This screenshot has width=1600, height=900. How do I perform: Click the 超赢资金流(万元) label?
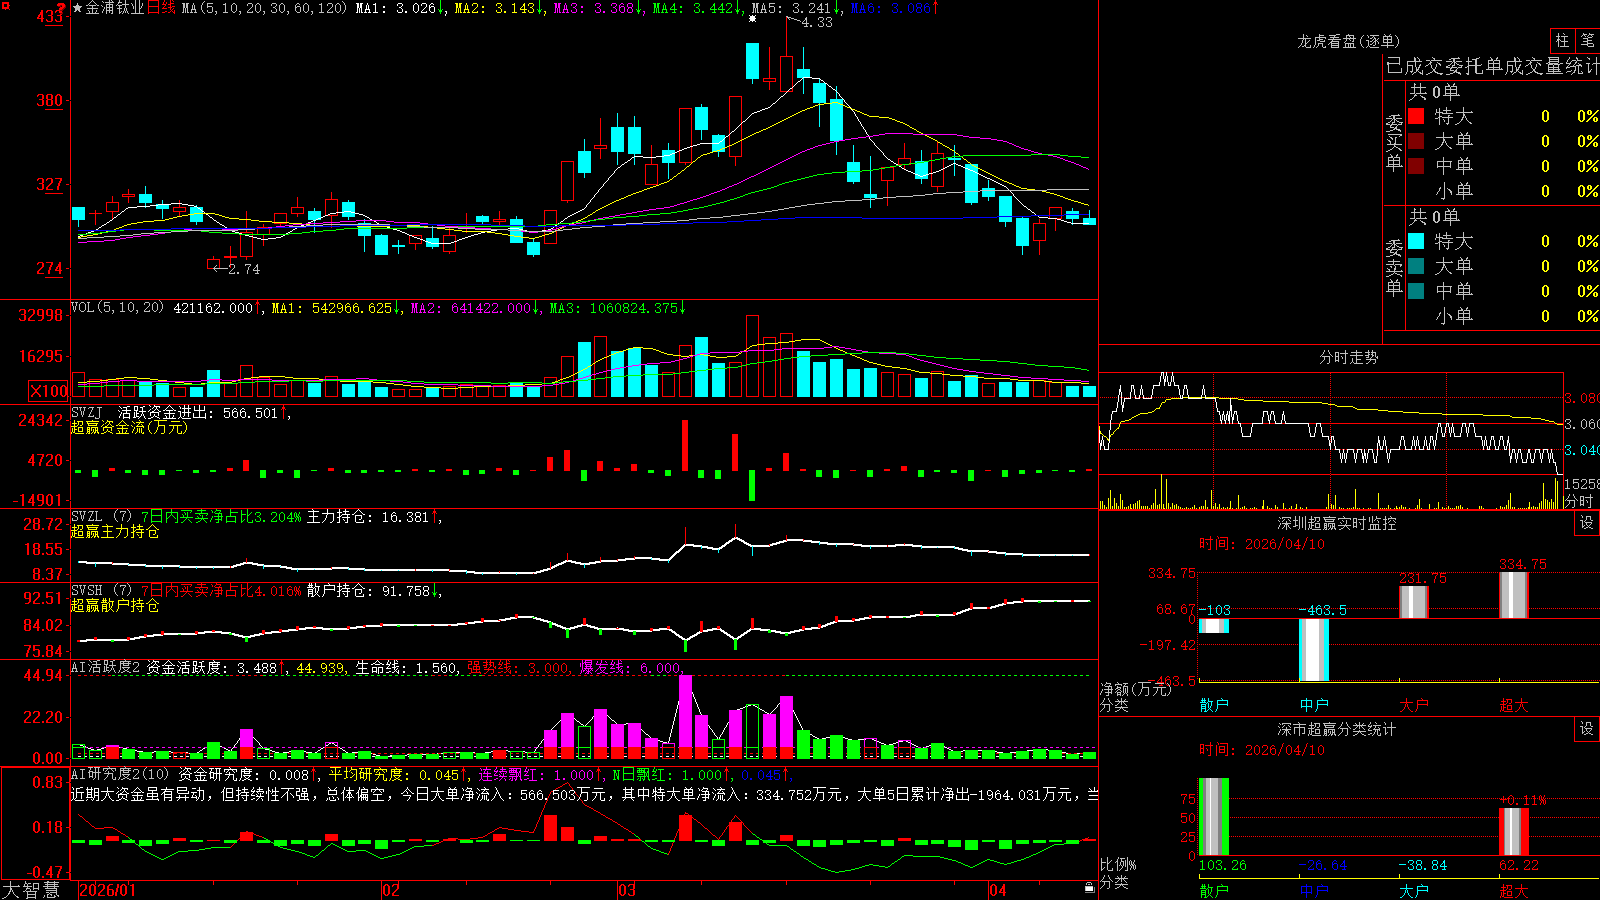[x=129, y=427]
